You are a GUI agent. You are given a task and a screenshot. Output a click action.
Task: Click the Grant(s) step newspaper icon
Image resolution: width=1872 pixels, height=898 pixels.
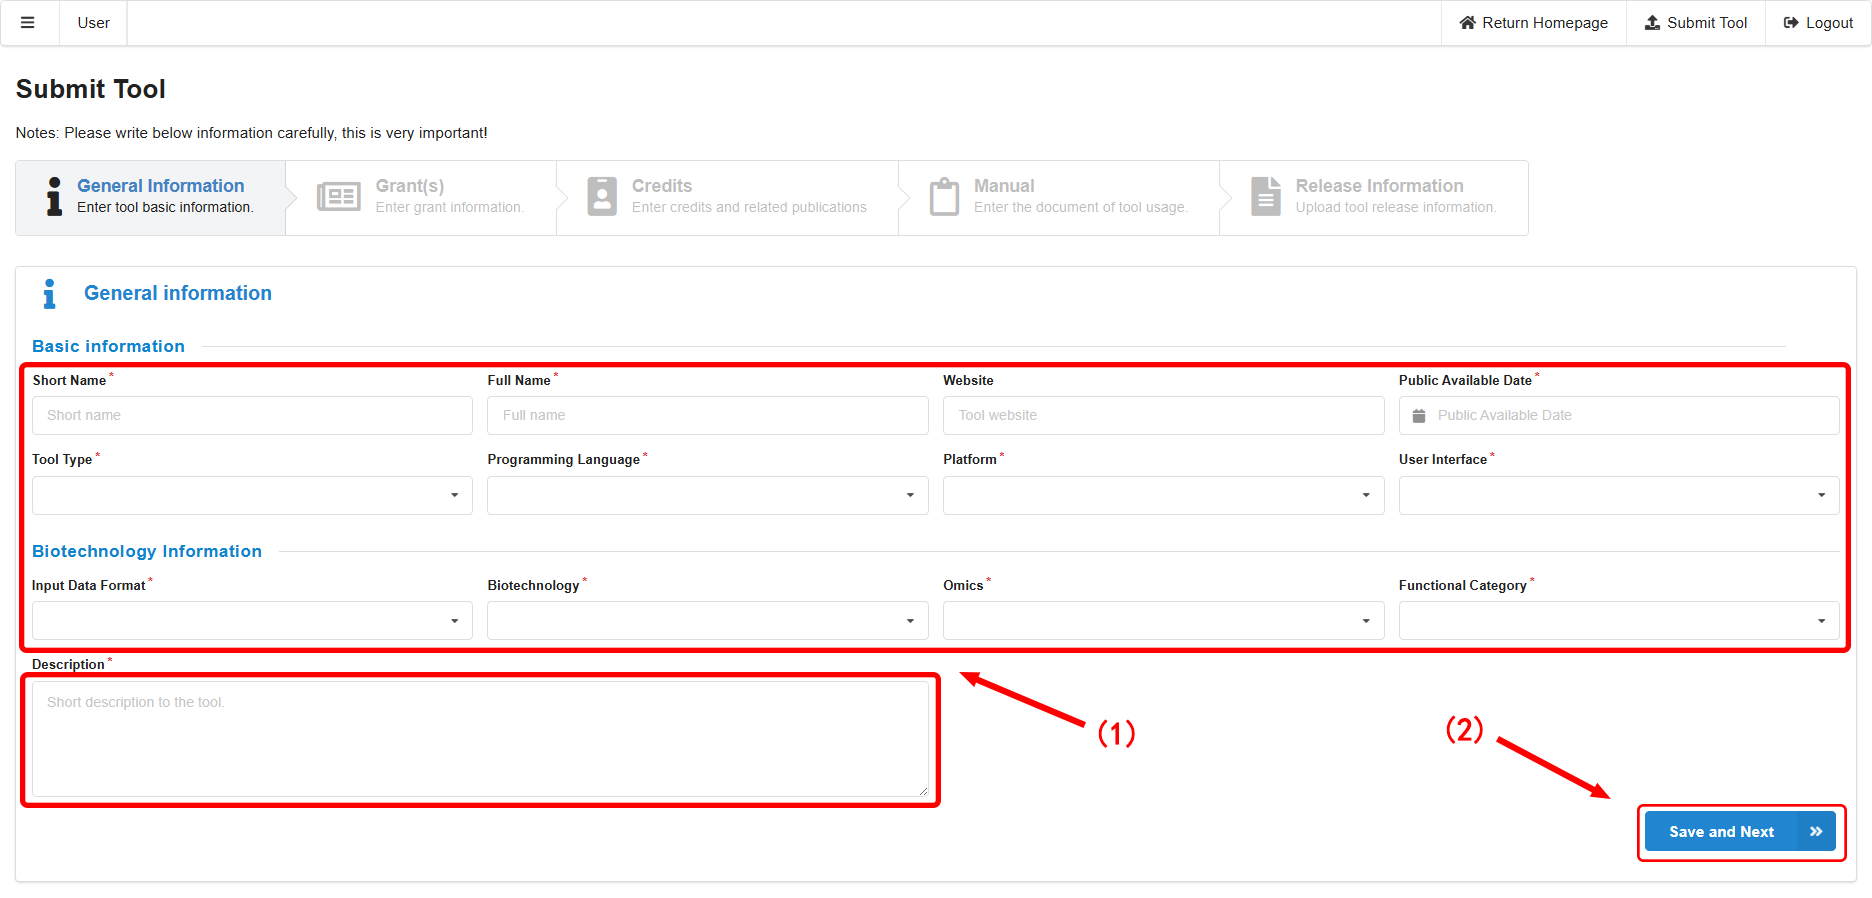[x=338, y=197]
